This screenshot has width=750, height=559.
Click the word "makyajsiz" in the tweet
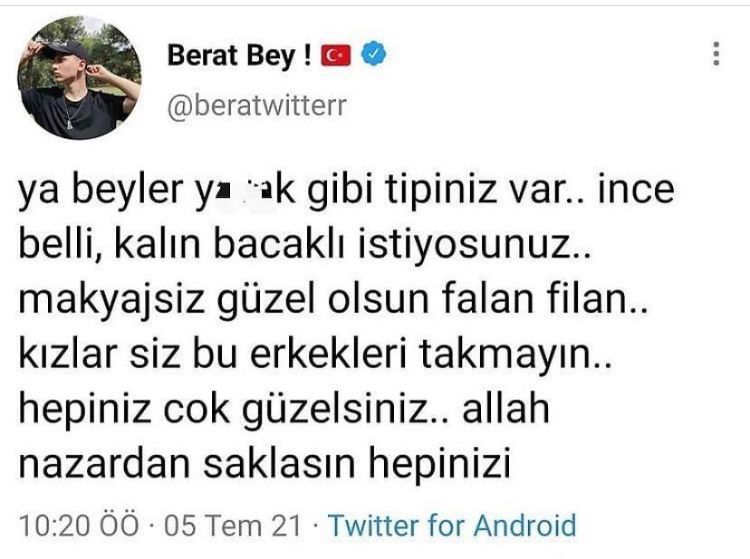pyautogui.click(x=112, y=301)
